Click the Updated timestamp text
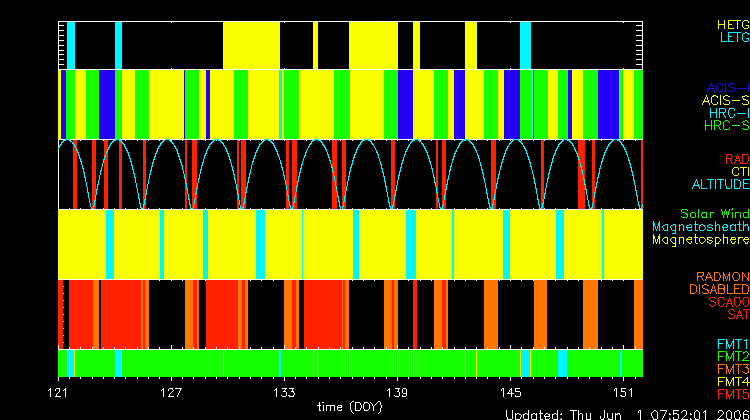The image size is (750, 420). (x=626, y=414)
